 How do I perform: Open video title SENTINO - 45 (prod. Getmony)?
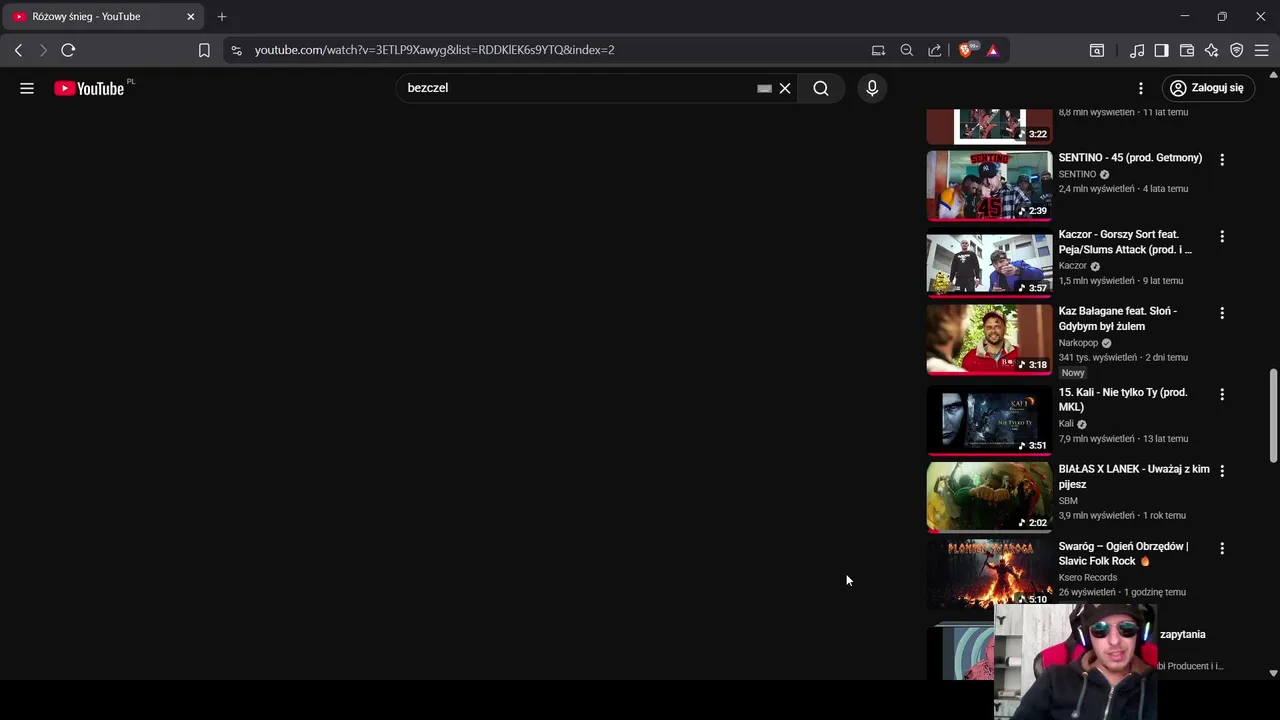tap(1130, 158)
